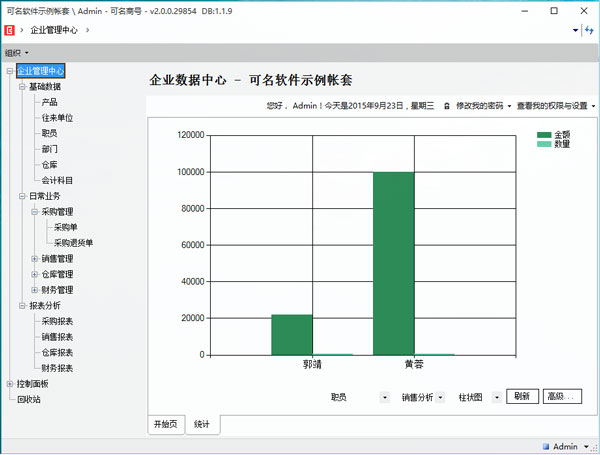
Task: Expand the 控制面板 tree node
Action: [9, 384]
